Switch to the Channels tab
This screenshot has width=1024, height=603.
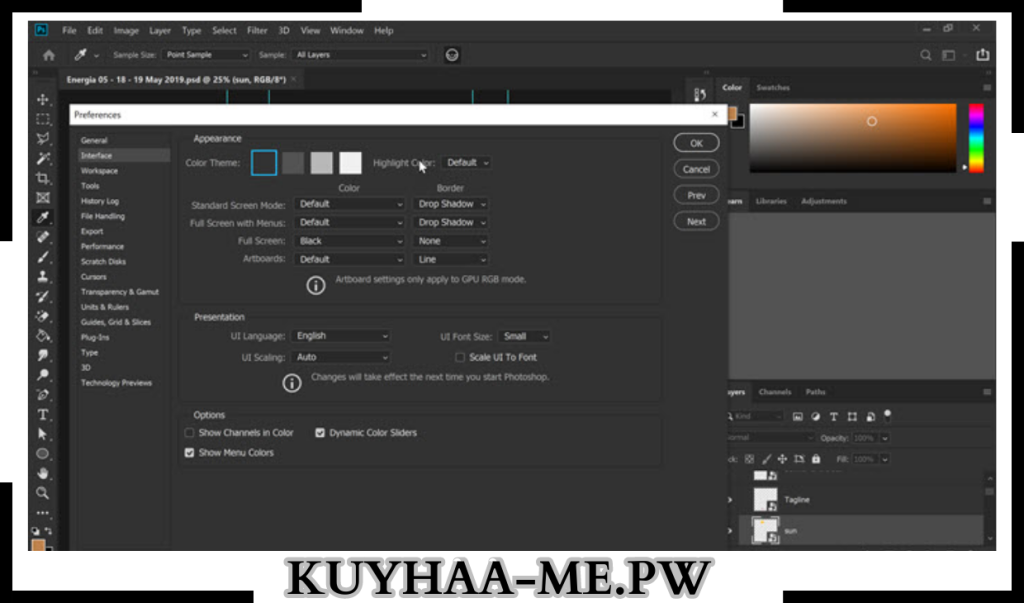tap(775, 392)
